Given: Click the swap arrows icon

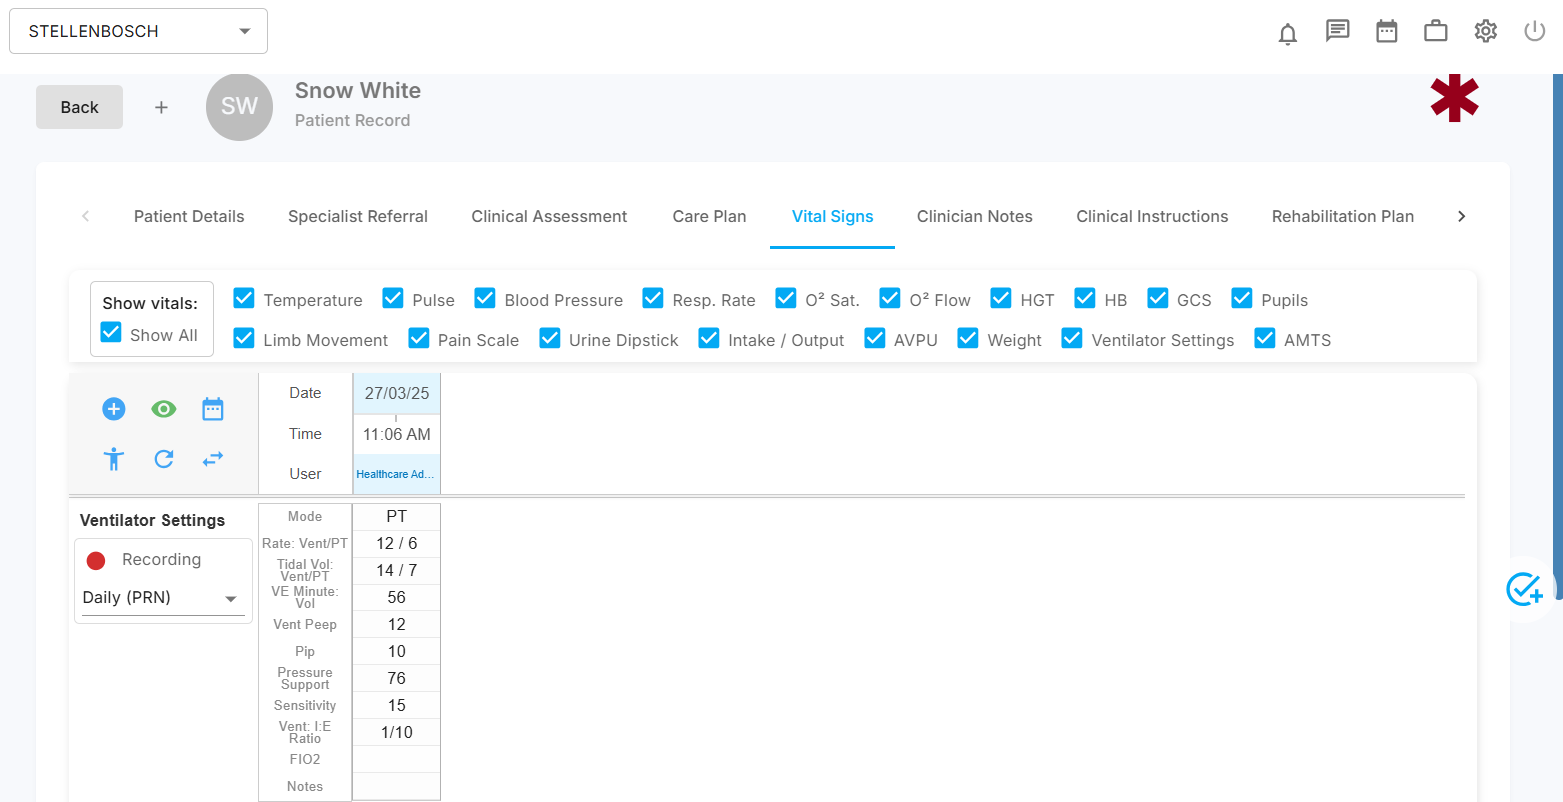Looking at the screenshot, I should click(213, 459).
